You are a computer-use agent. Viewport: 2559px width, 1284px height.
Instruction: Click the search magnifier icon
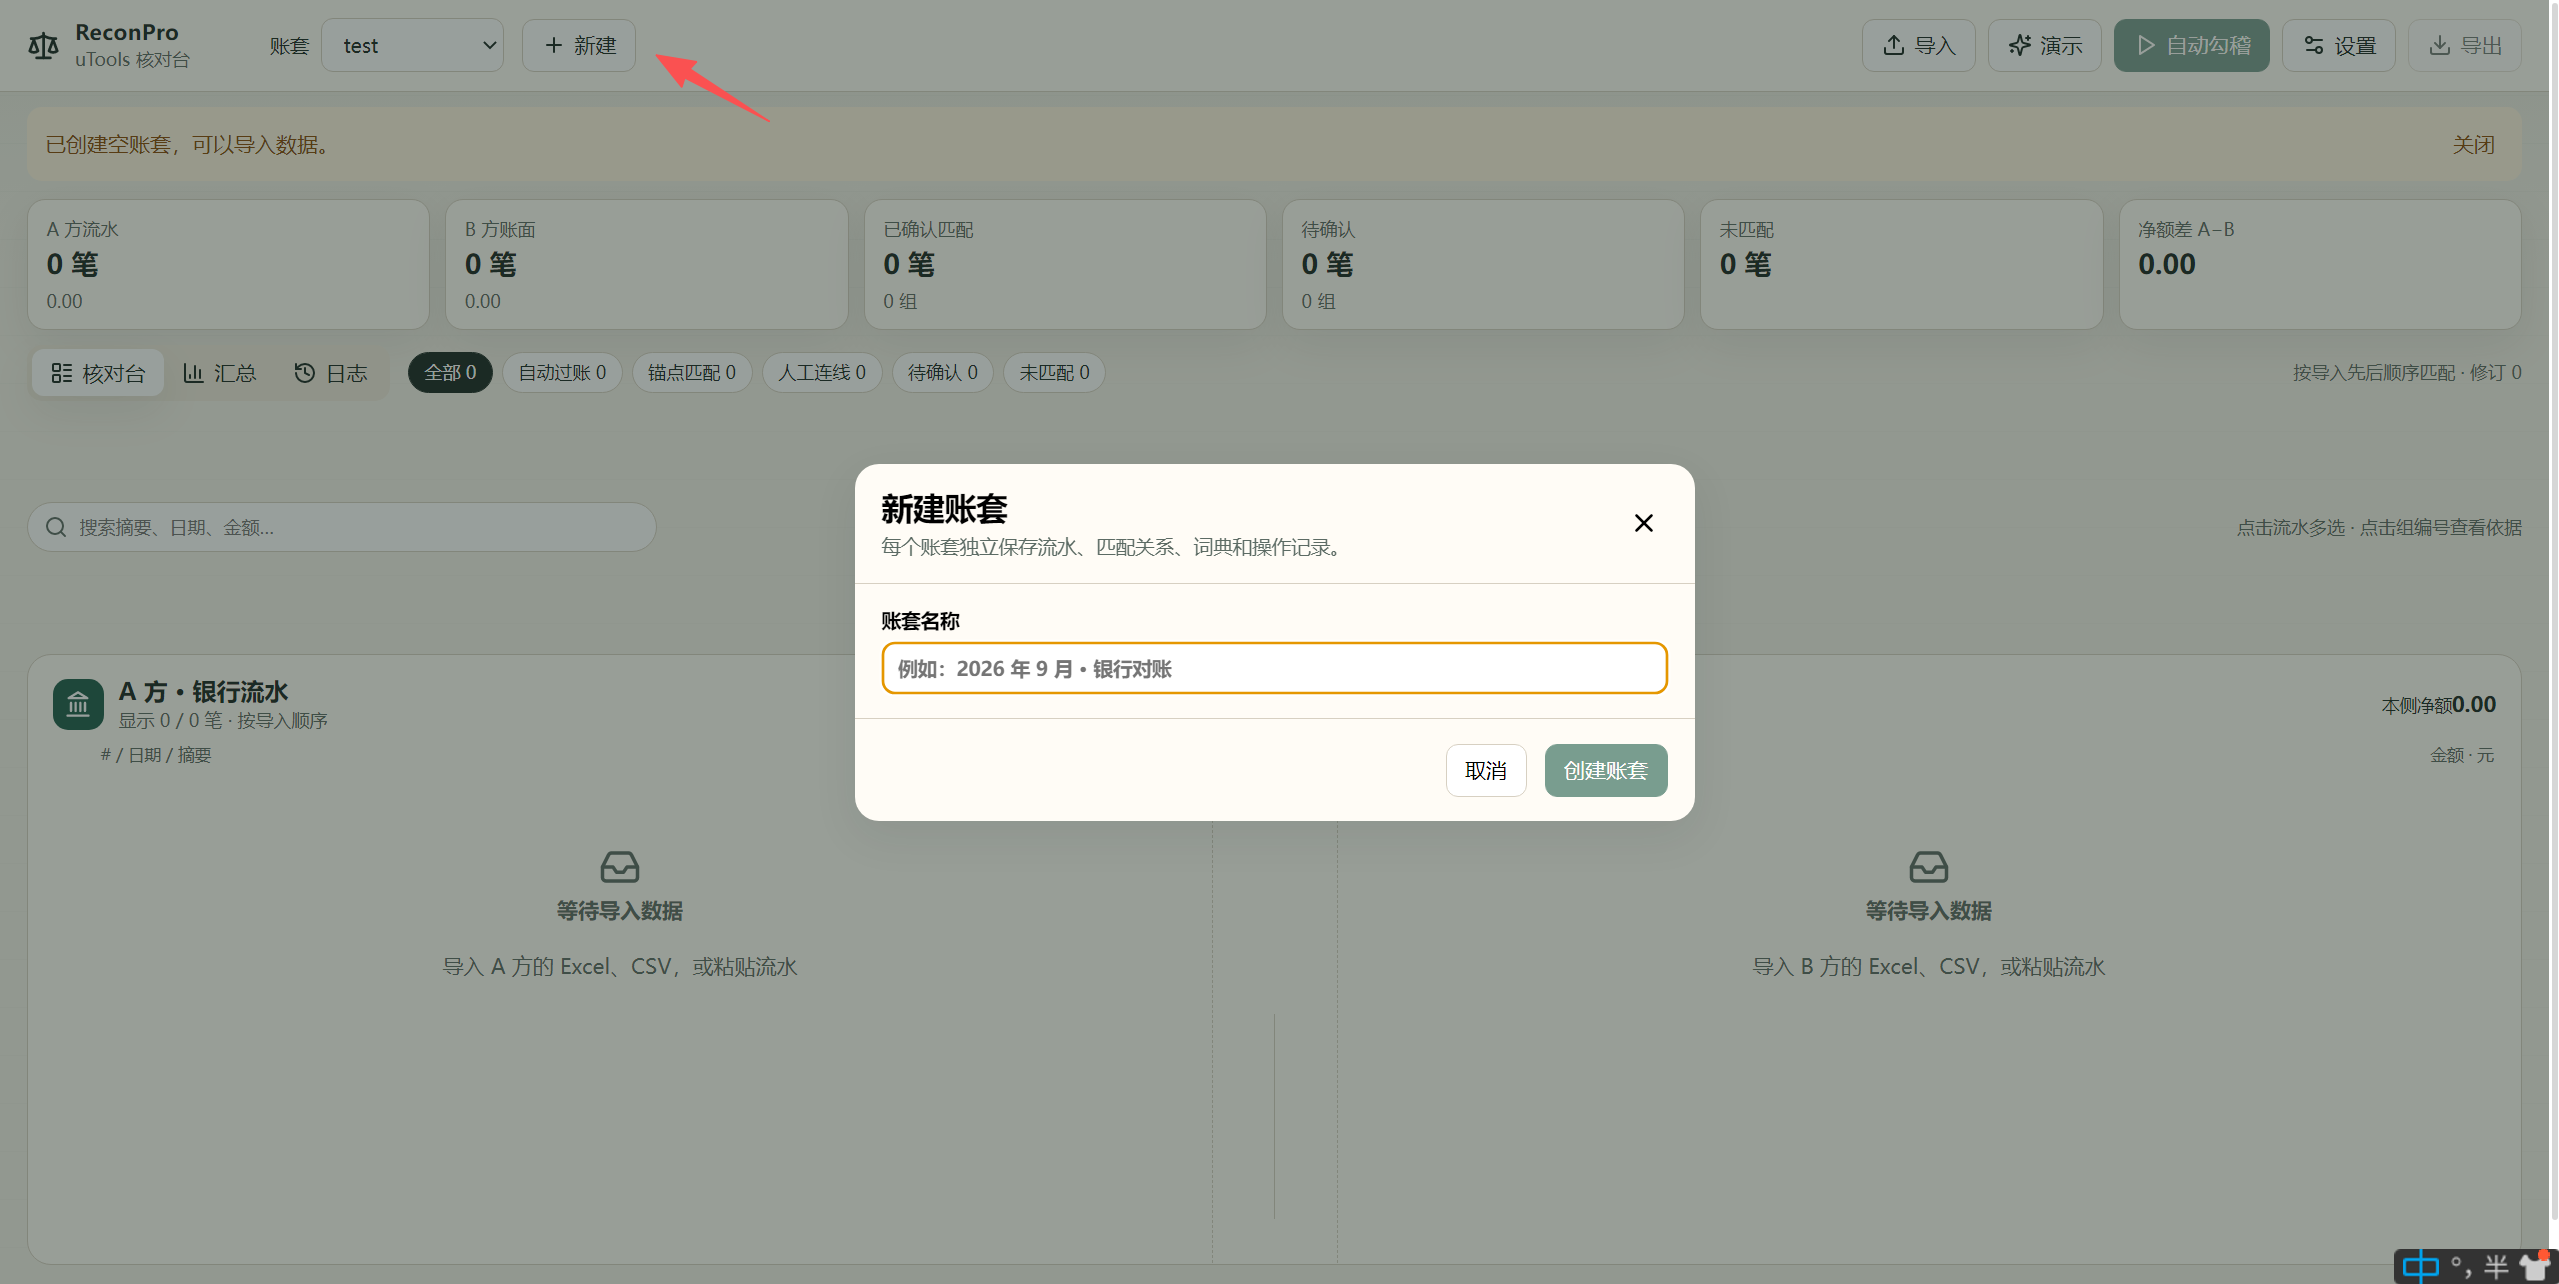(56, 527)
